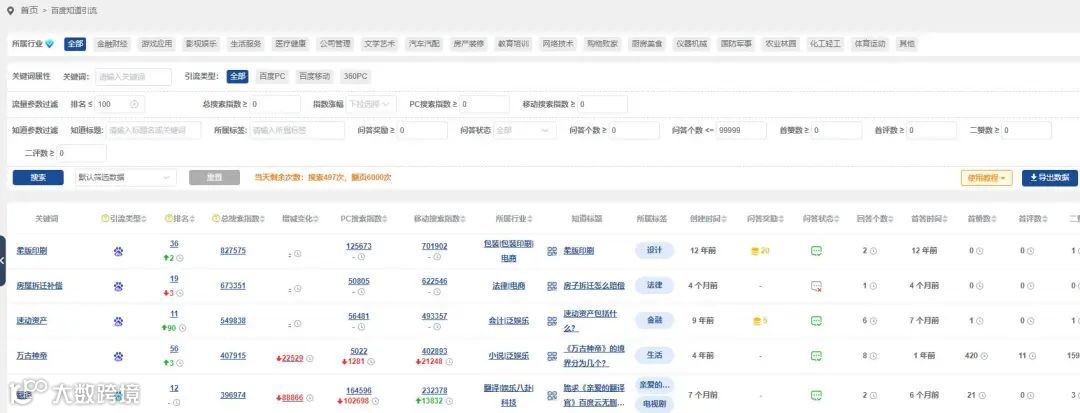Viewport: 1080px width, 413px height.
Task: Select 游戏应用 industry filter
Action: point(156,43)
